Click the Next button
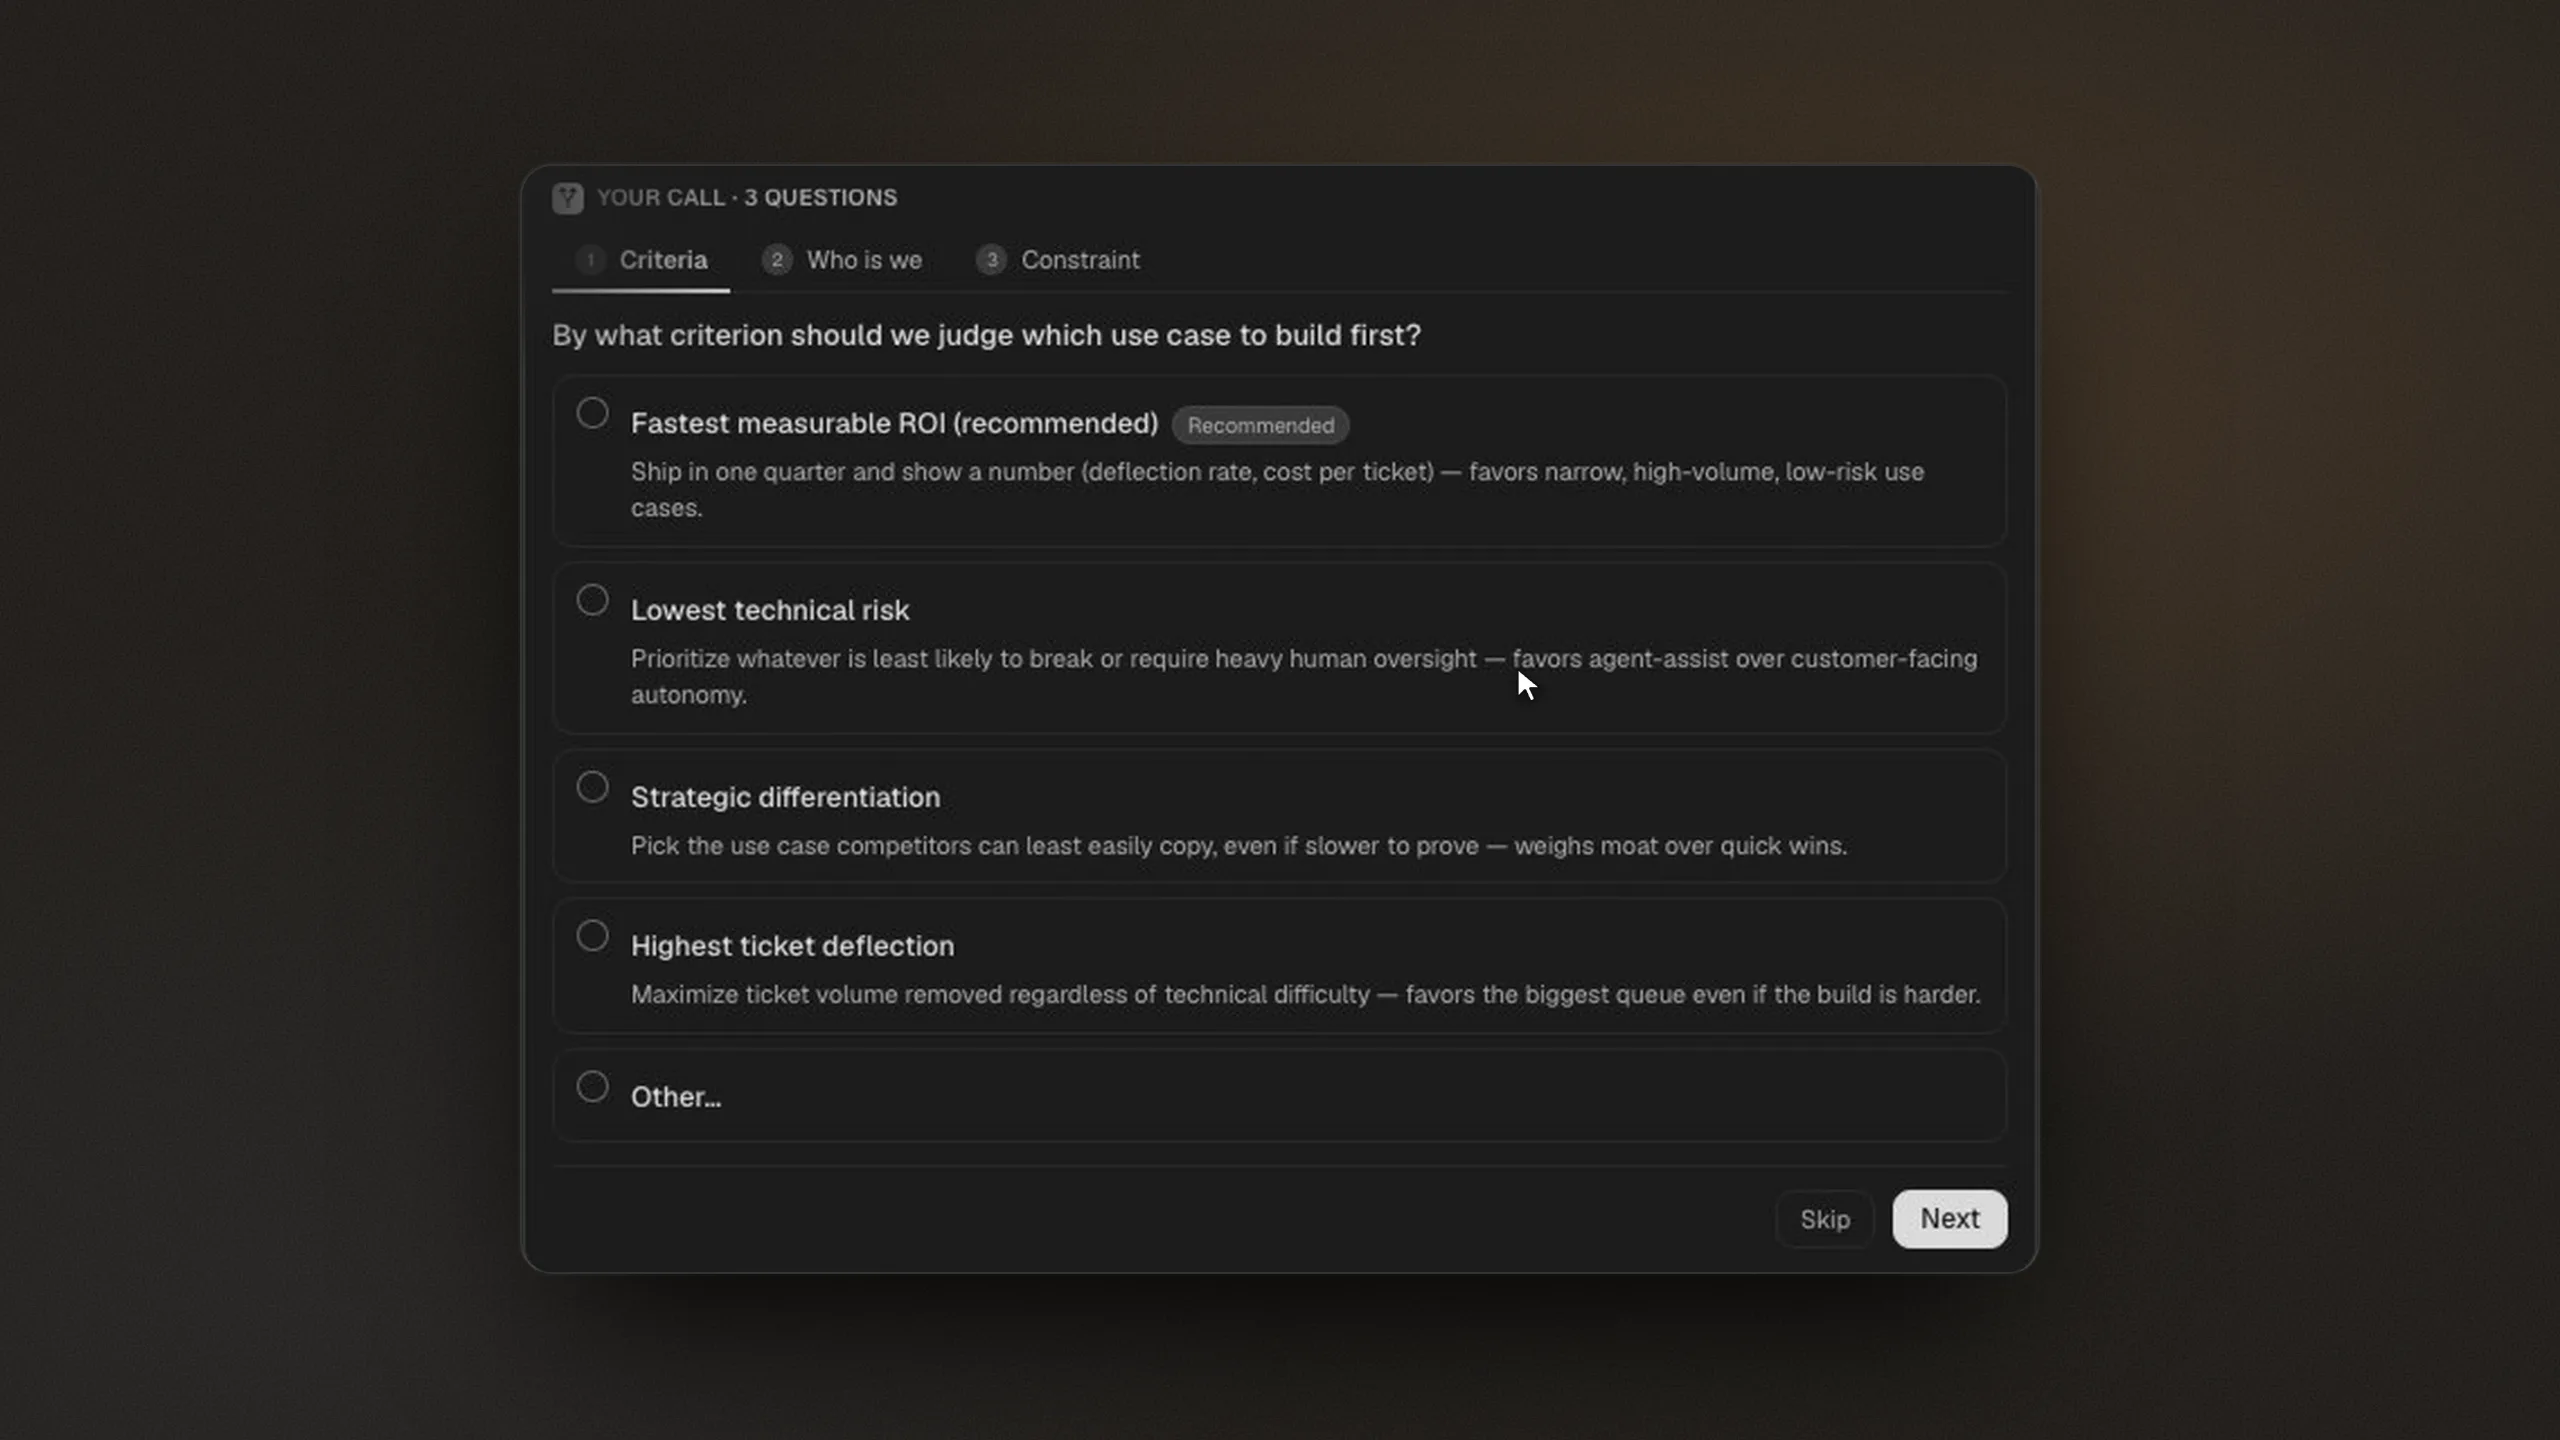This screenshot has width=2560, height=1440. 1949,1219
